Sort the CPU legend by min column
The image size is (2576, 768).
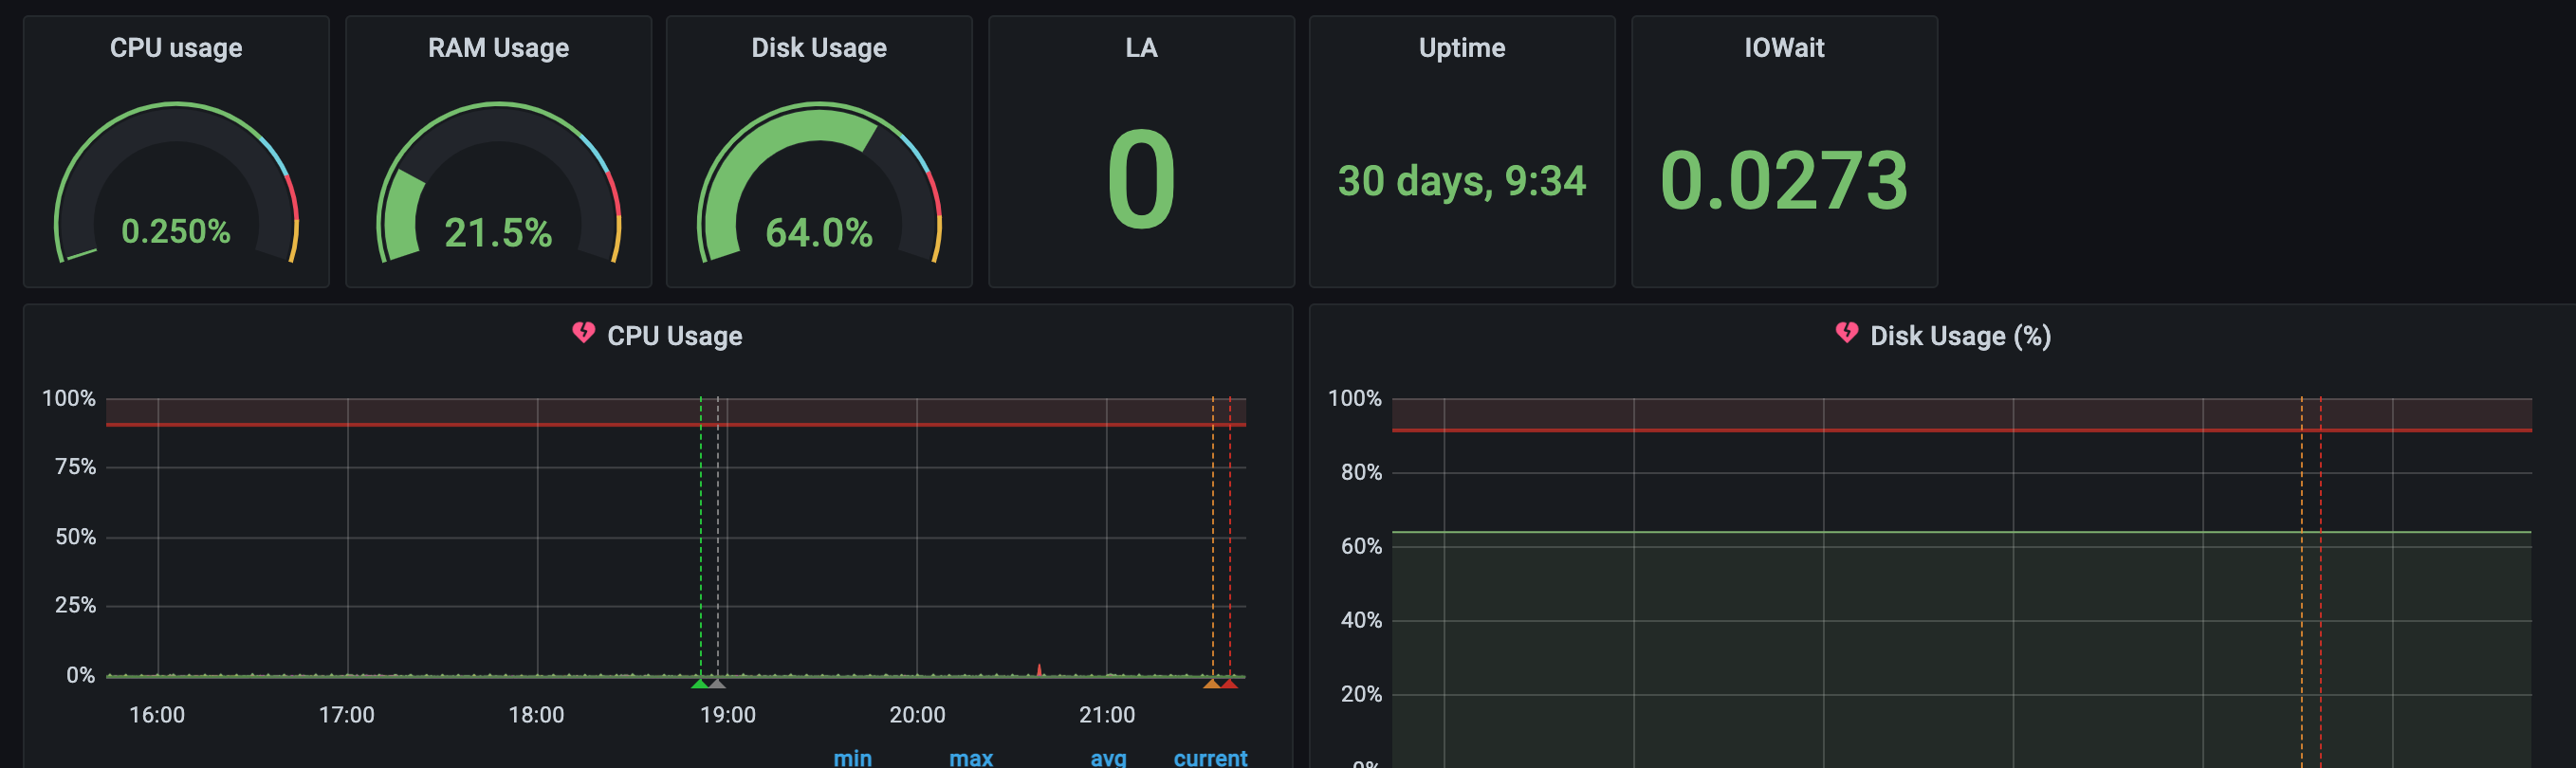[853, 758]
